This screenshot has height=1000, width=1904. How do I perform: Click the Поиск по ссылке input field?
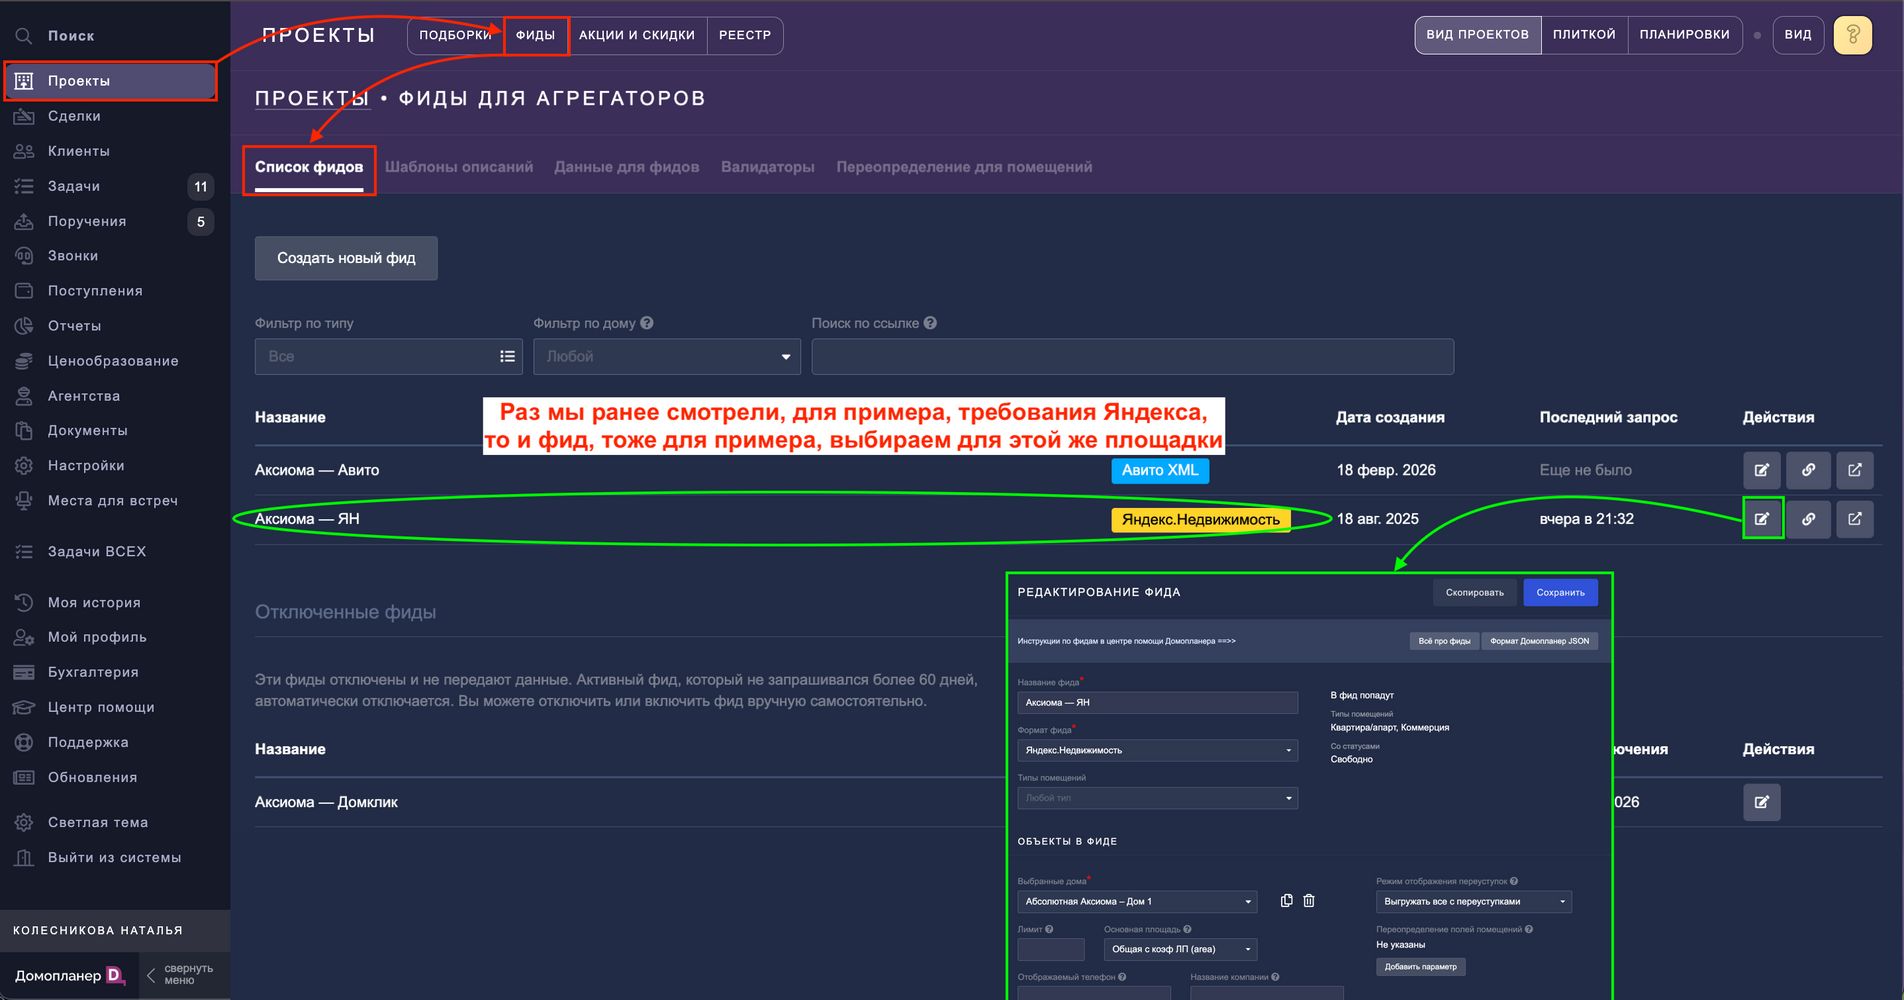click(1132, 357)
